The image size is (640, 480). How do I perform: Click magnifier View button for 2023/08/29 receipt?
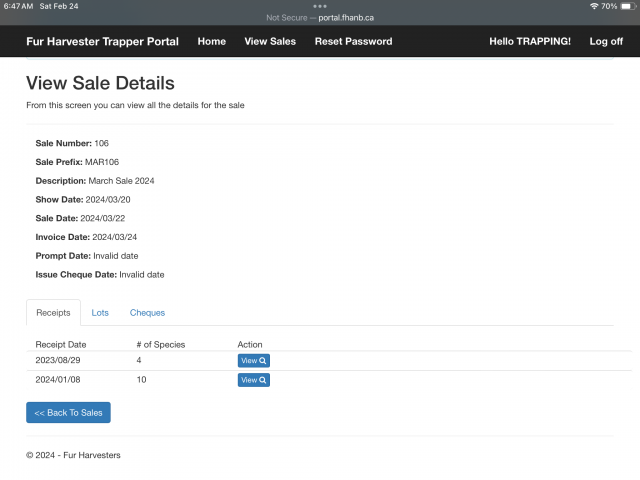[253, 361]
